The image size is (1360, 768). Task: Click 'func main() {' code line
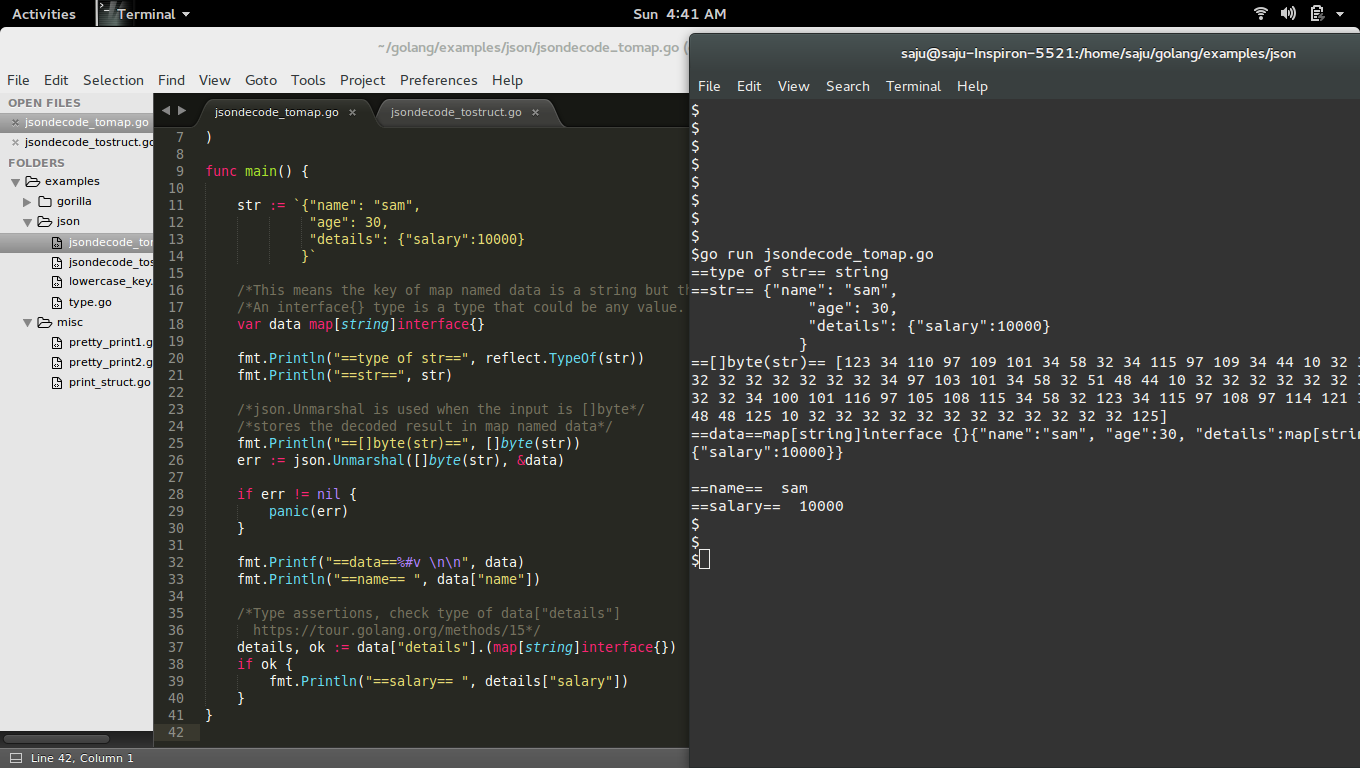point(257,171)
